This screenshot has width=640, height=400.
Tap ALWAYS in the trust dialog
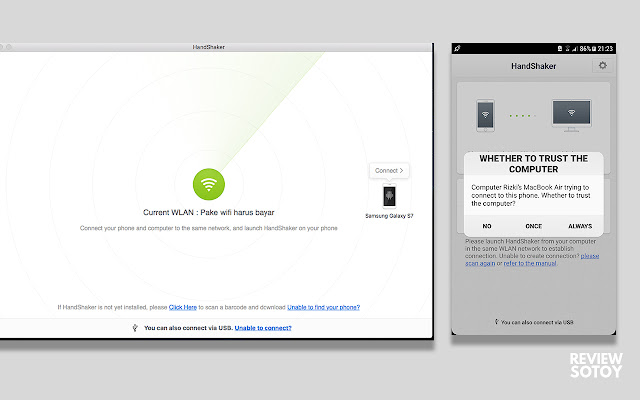[580, 226]
